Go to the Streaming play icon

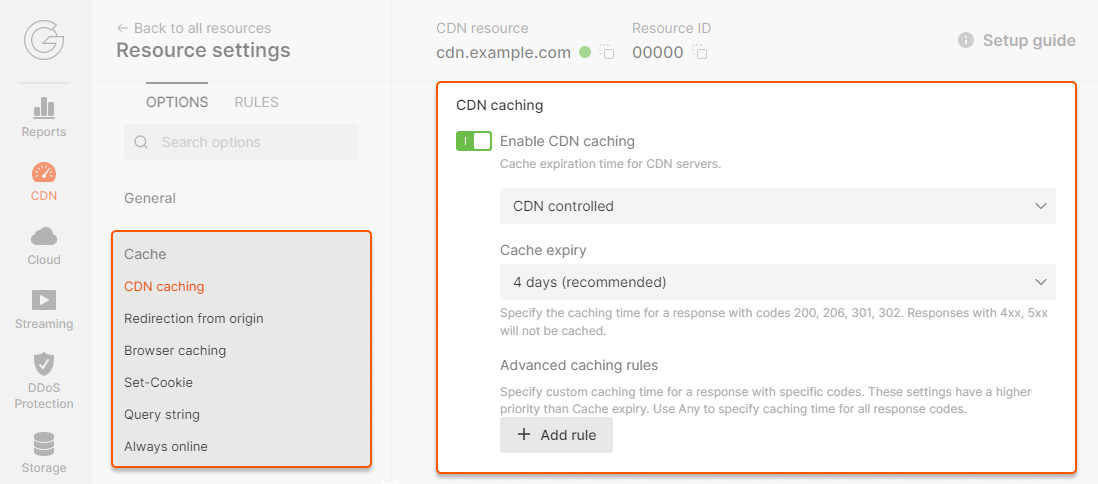coord(44,300)
